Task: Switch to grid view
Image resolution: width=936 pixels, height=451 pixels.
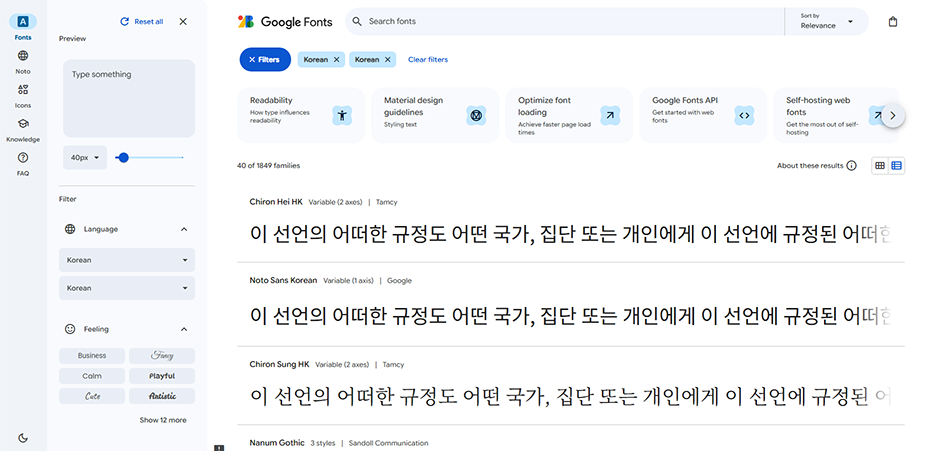Action: click(880, 166)
